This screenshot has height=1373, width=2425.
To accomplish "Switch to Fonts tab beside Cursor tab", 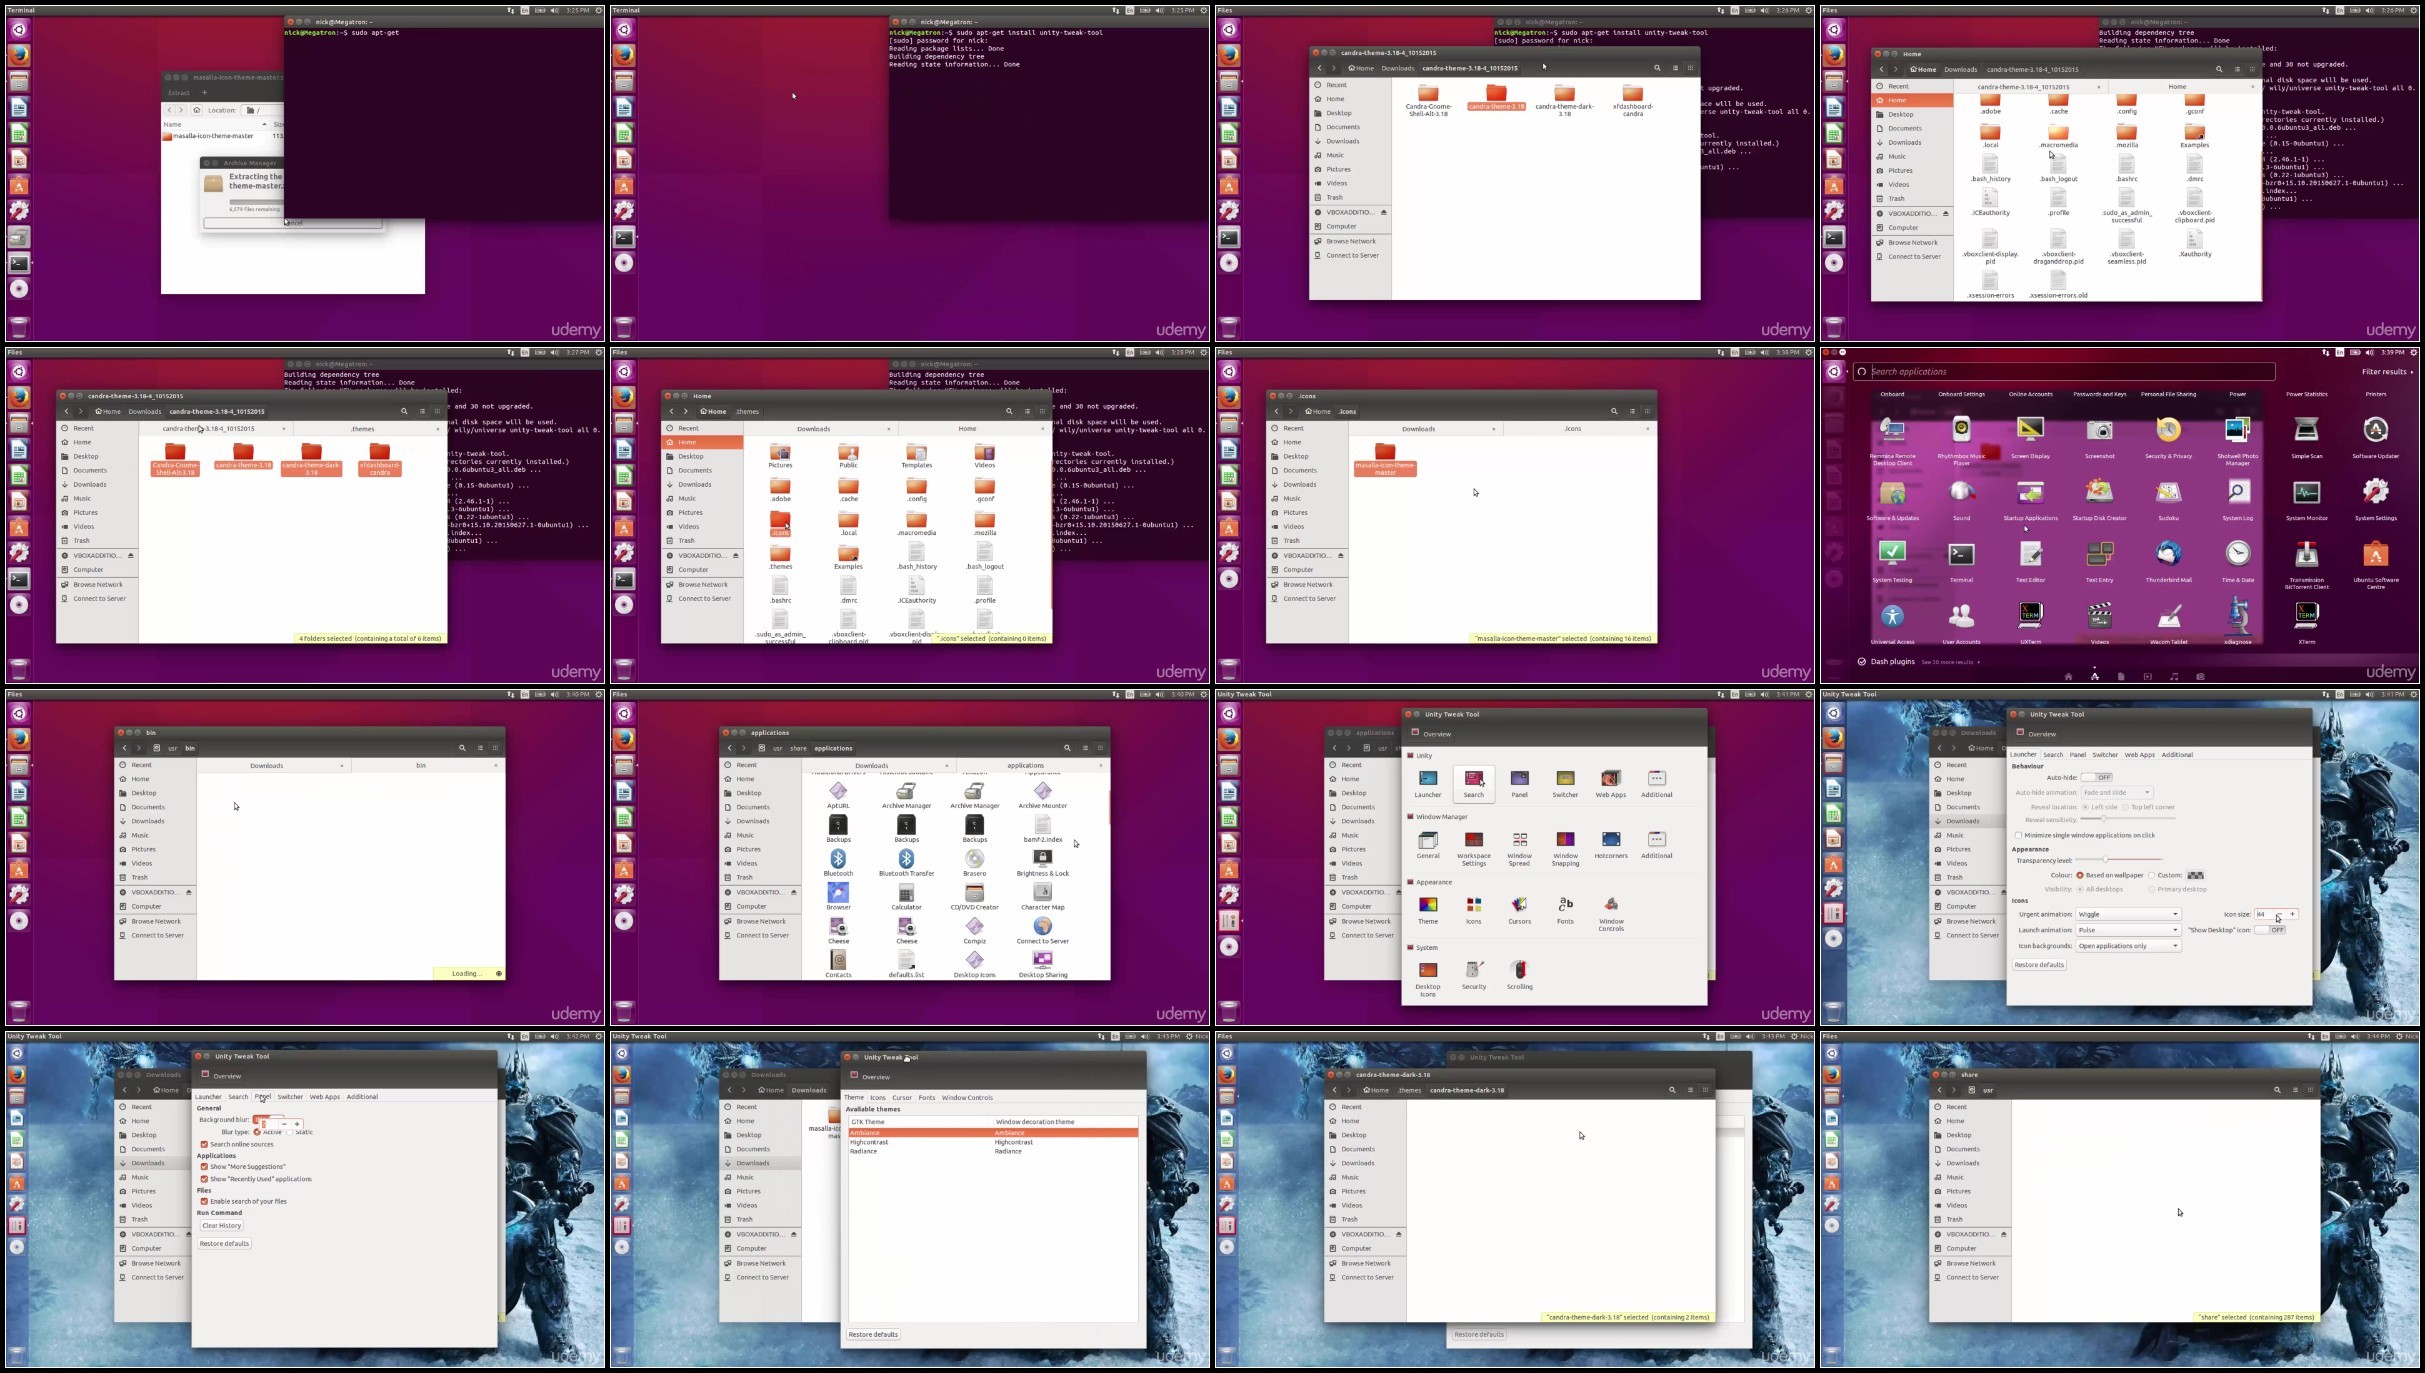I will point(926,1097).
